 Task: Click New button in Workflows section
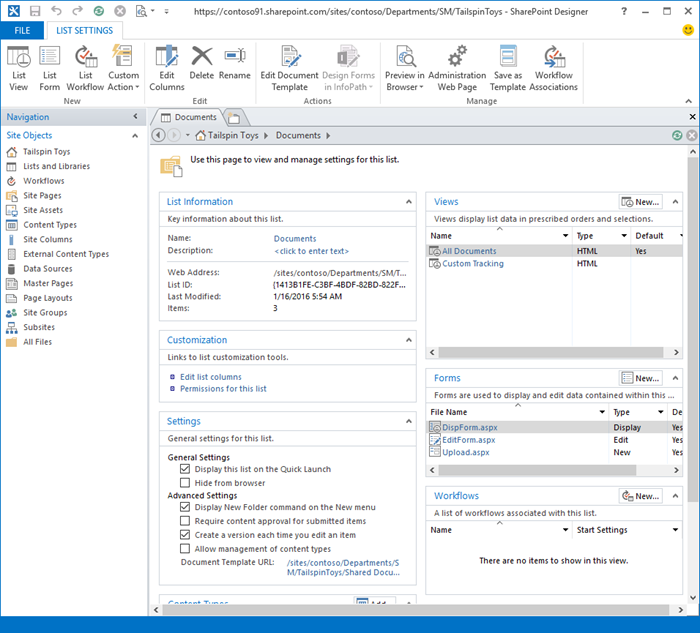pyautogui.click(x=641, y=496)
